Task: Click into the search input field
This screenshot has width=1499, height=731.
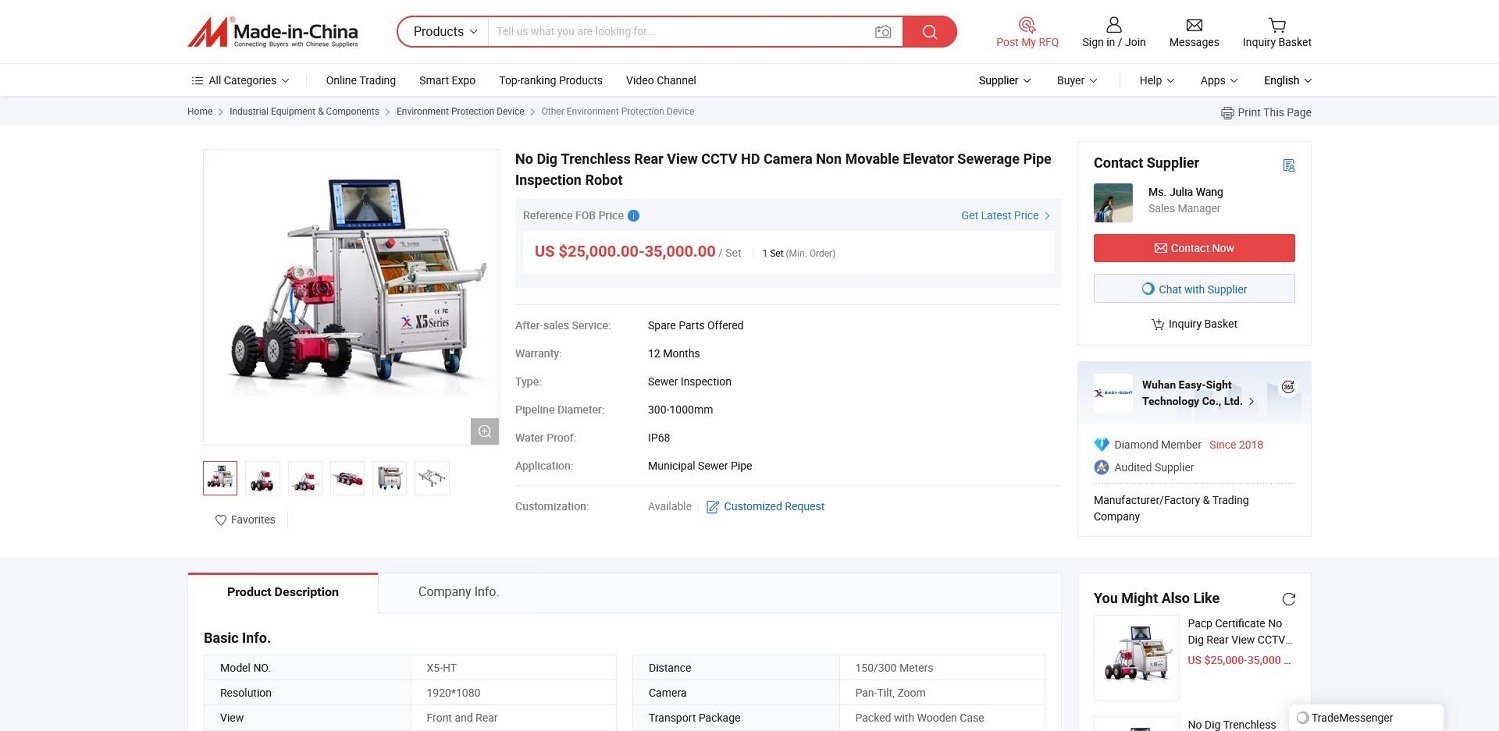Action: (x=678, y=32)
